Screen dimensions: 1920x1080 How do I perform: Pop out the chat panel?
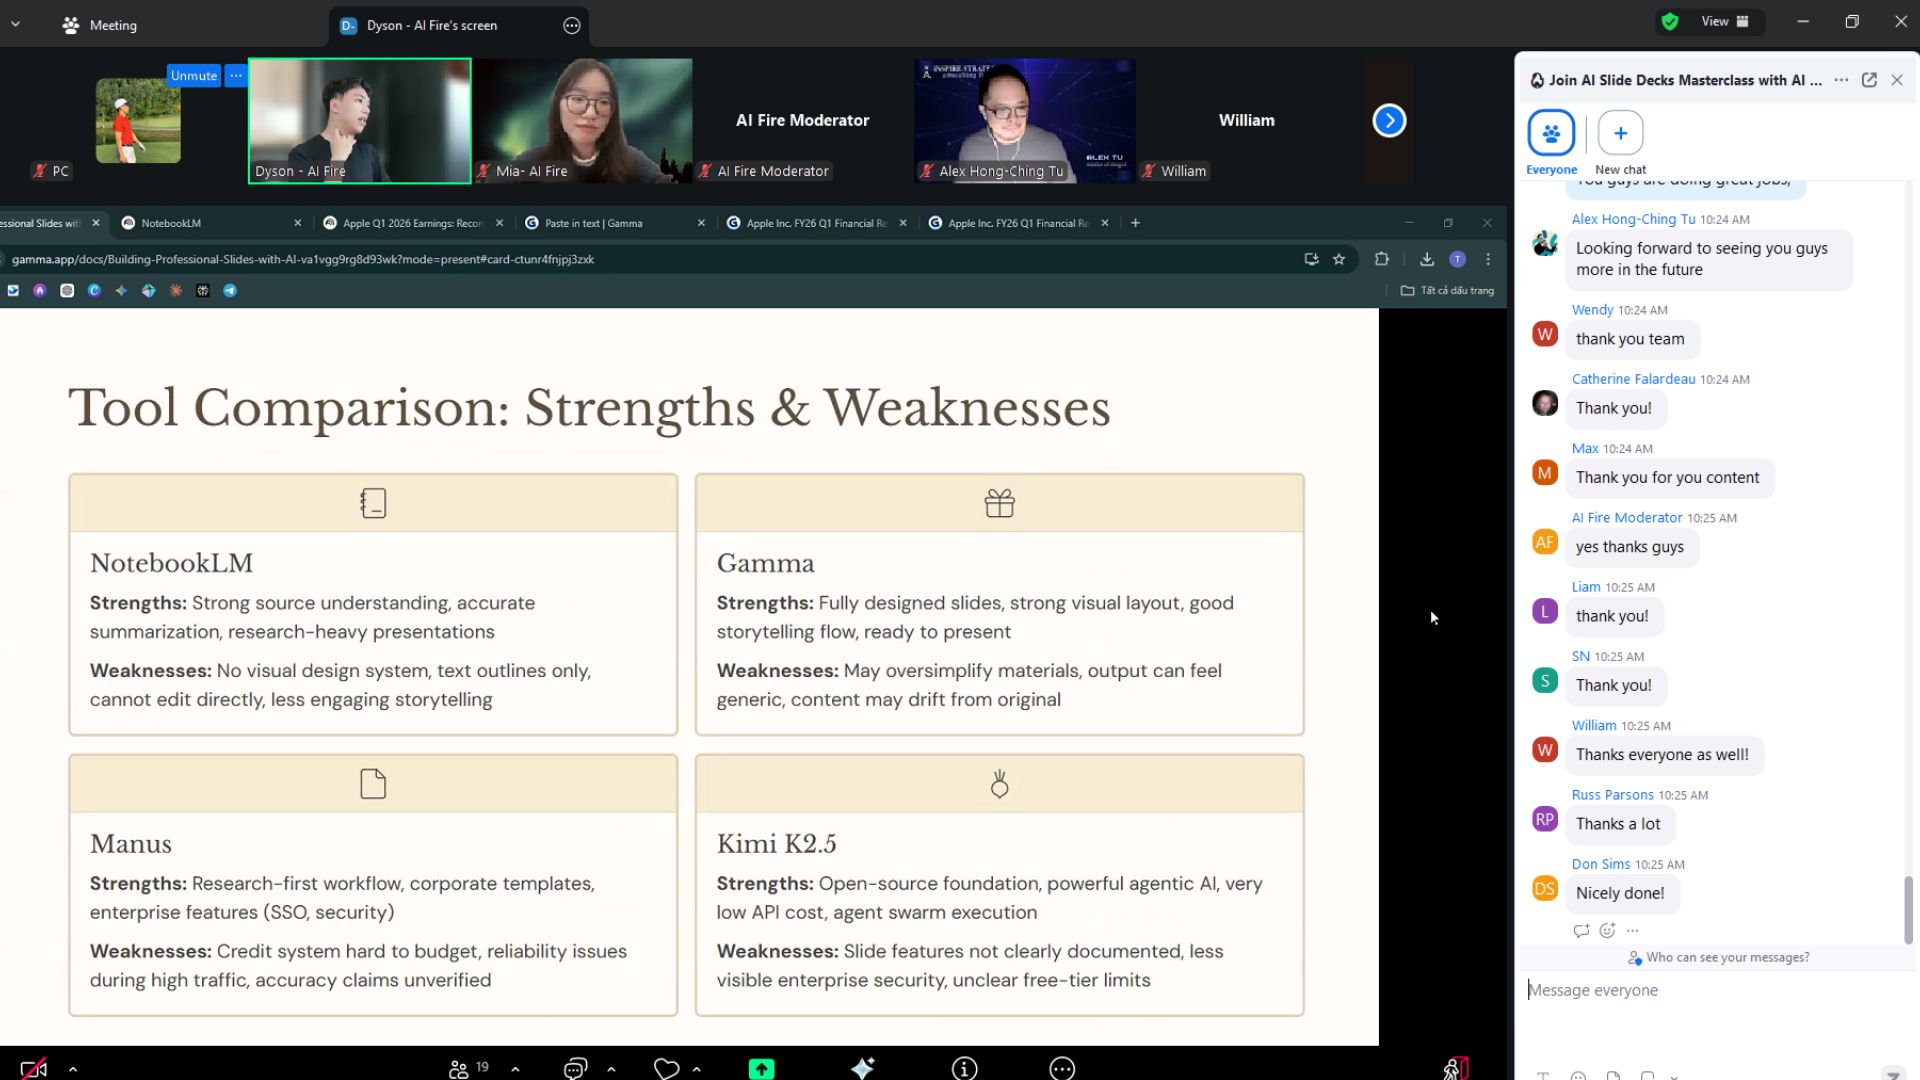1869,80
